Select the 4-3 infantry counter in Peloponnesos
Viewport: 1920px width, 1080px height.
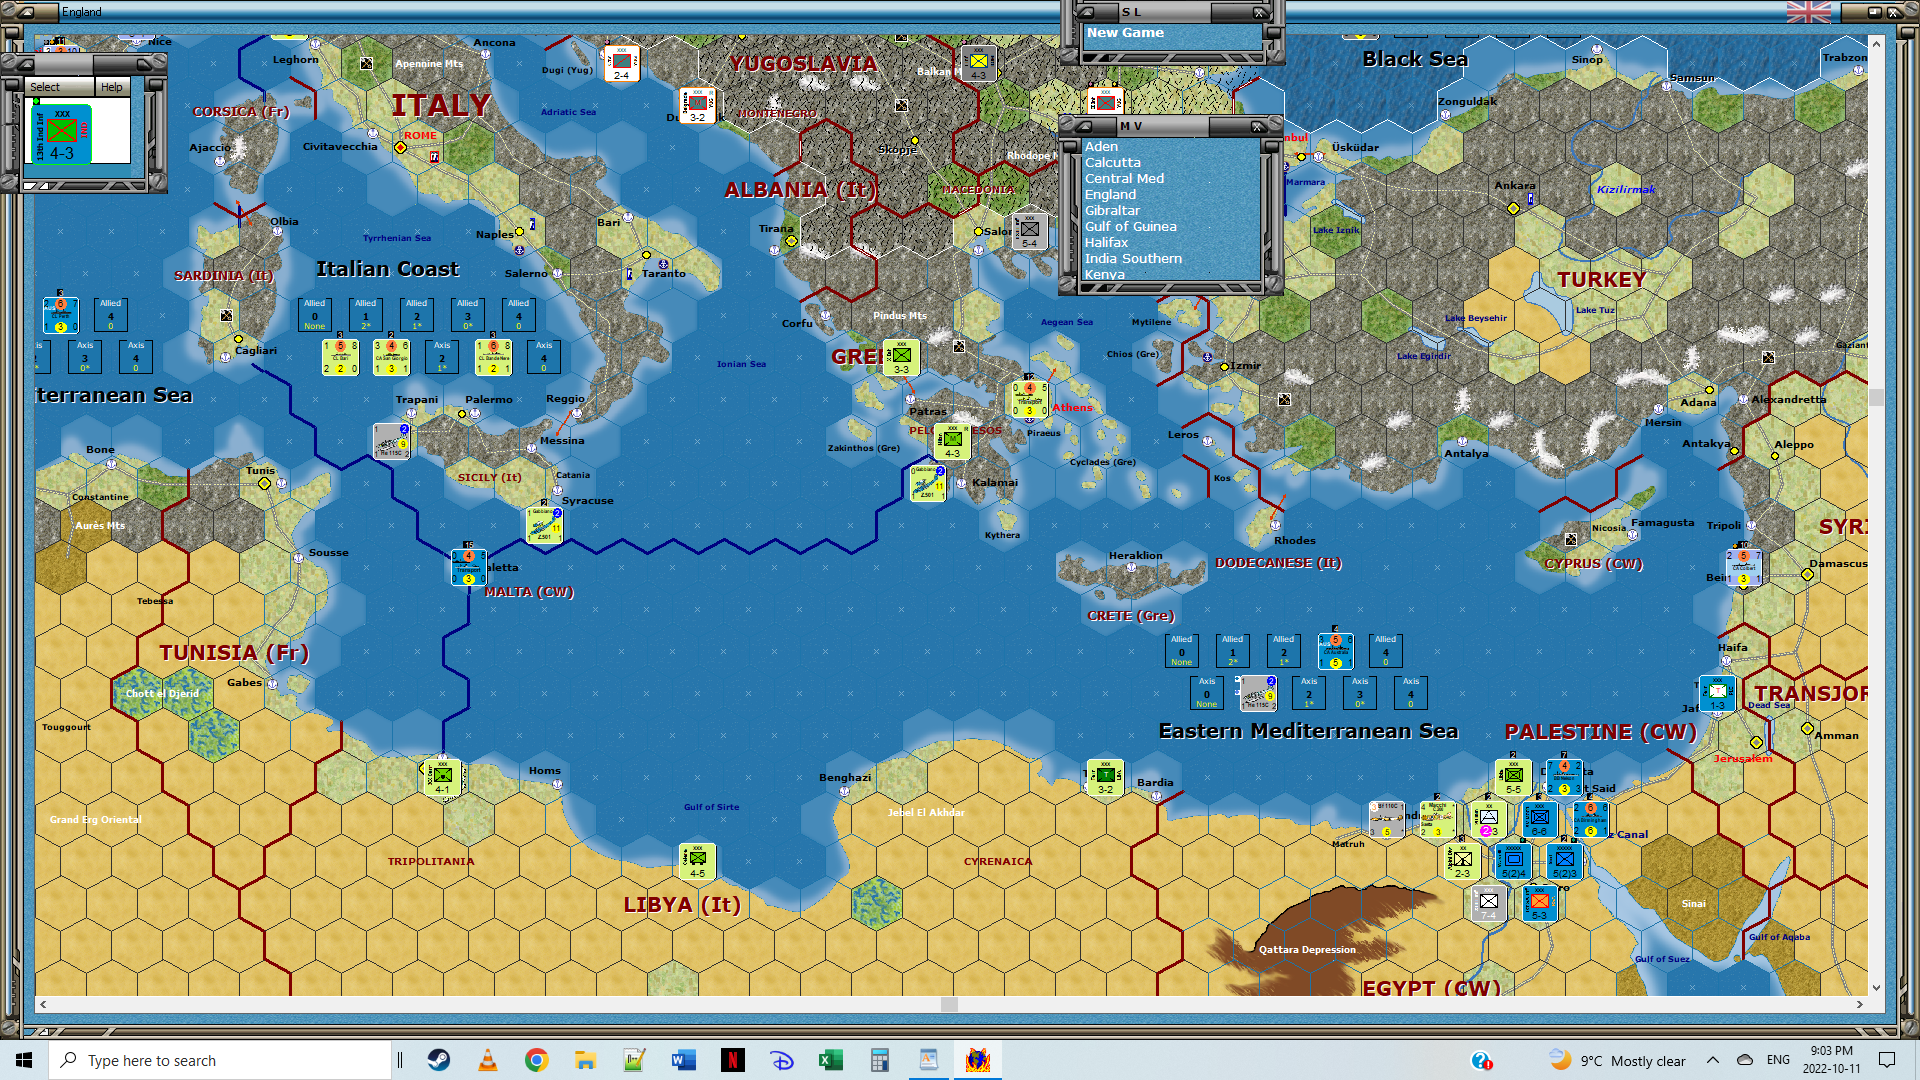pos(952,441)
